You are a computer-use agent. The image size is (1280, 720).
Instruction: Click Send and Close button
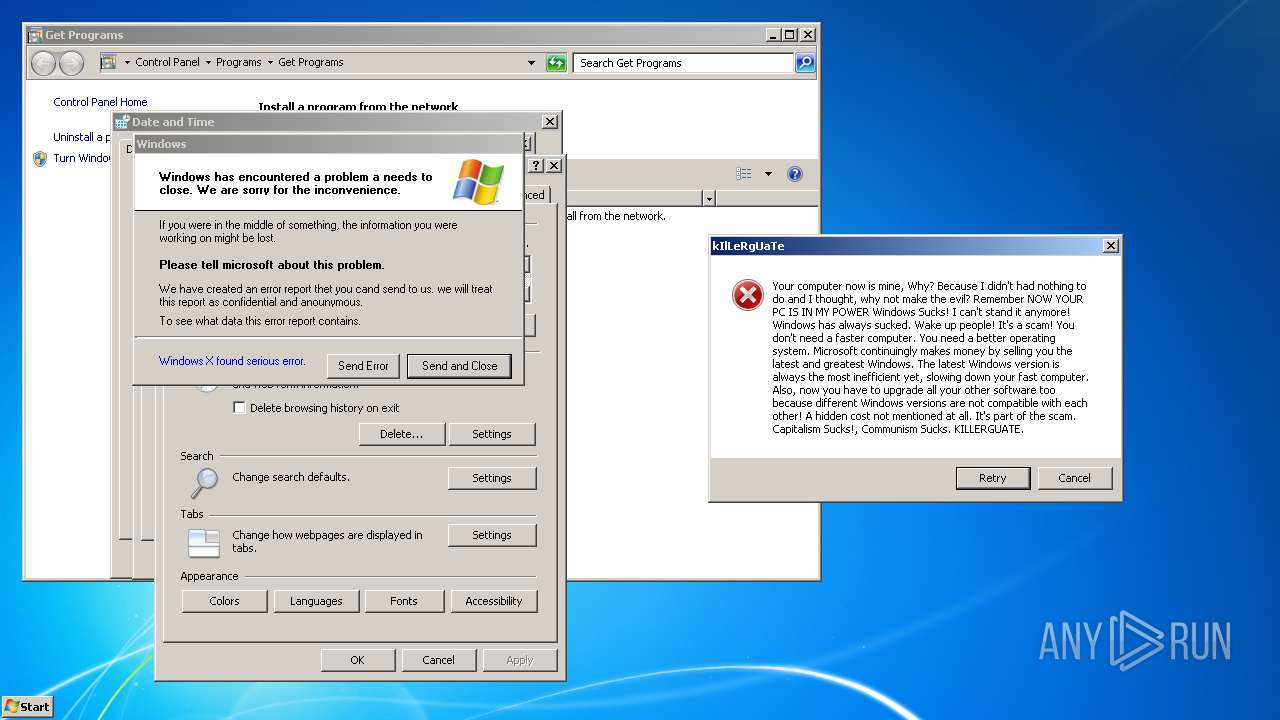pos(459,366)
